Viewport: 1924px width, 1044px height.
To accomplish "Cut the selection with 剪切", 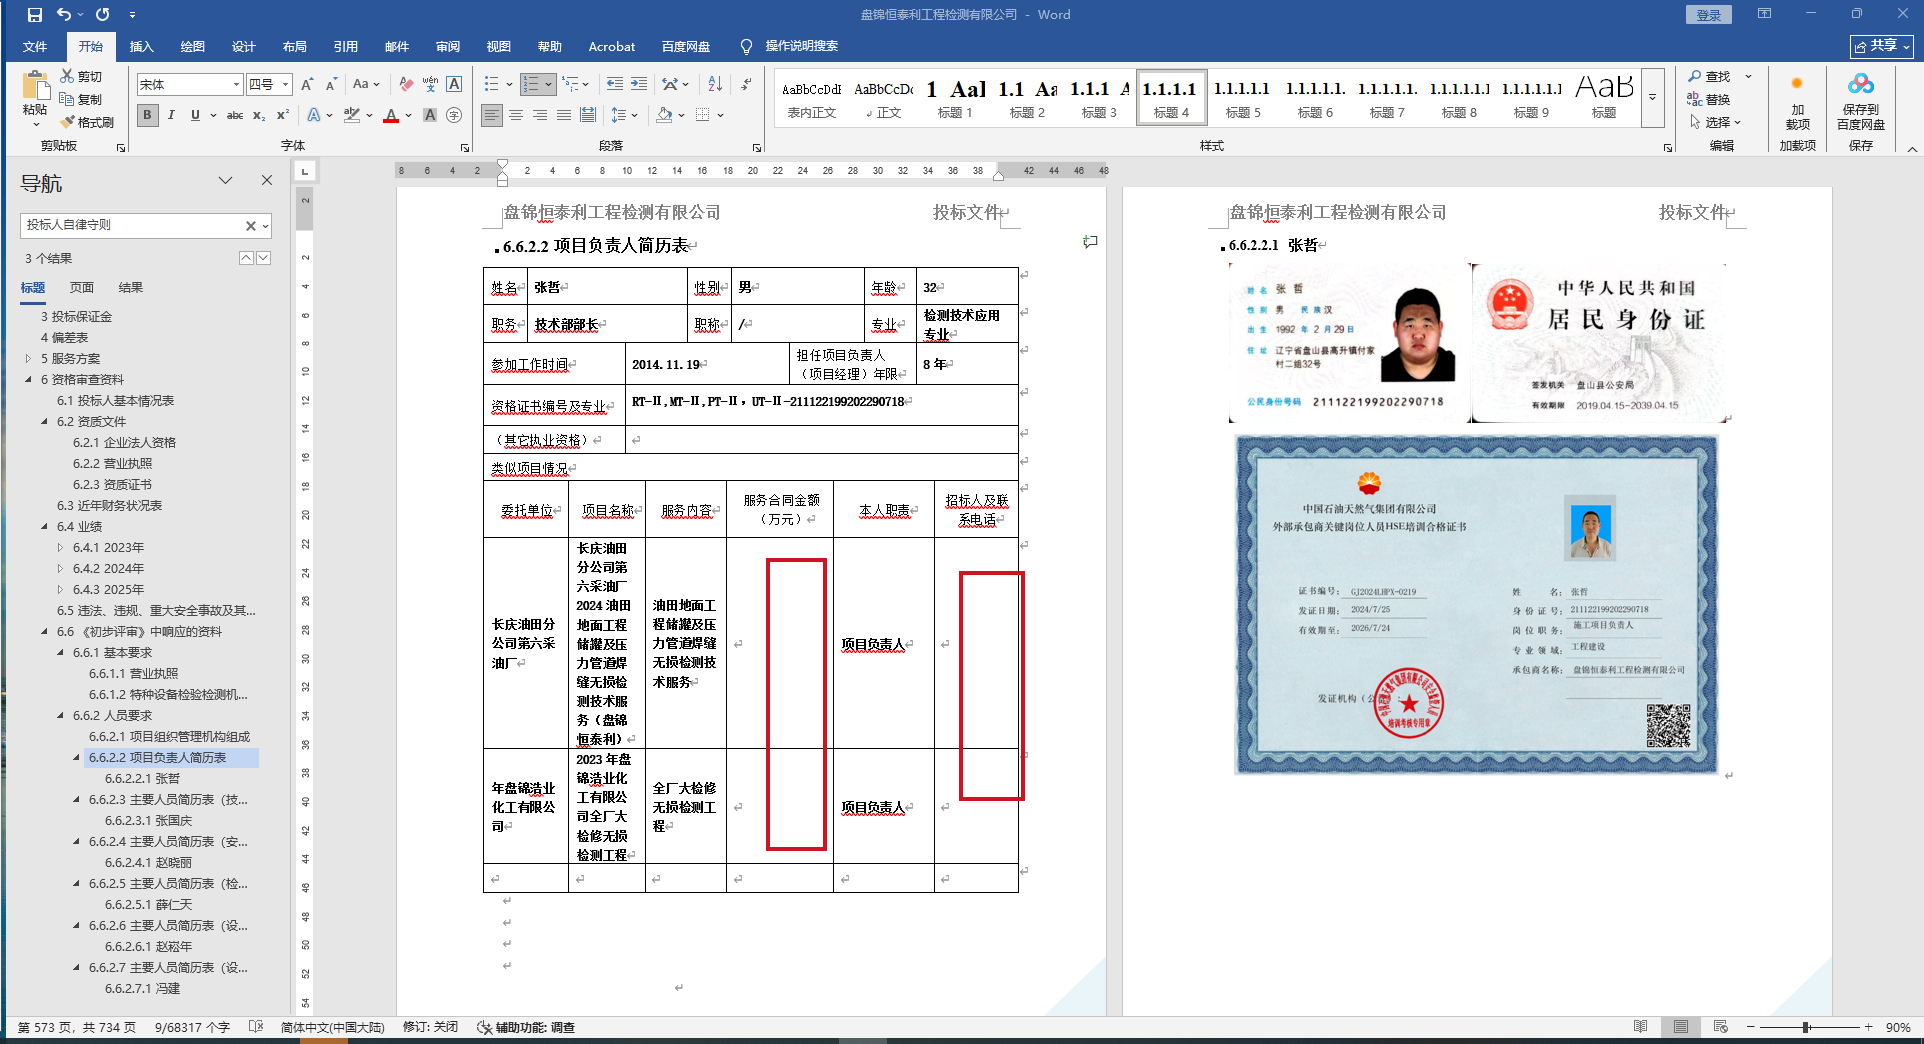I will (81, 76).
